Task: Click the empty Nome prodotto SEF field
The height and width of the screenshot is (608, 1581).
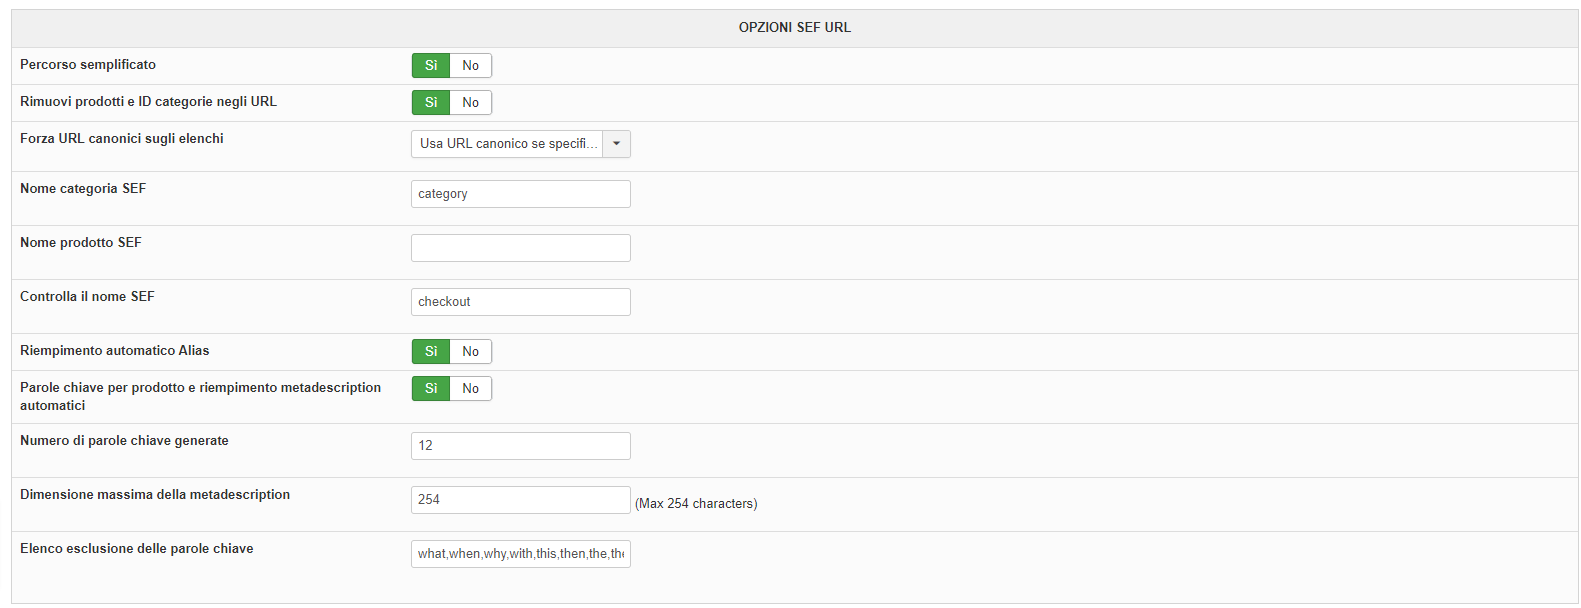Action: coord(520,248)
